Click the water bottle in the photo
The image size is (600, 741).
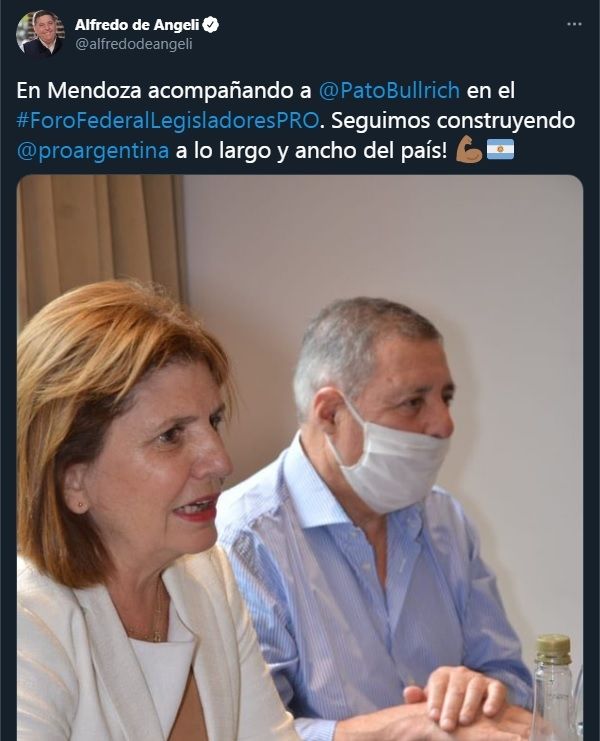553,688
